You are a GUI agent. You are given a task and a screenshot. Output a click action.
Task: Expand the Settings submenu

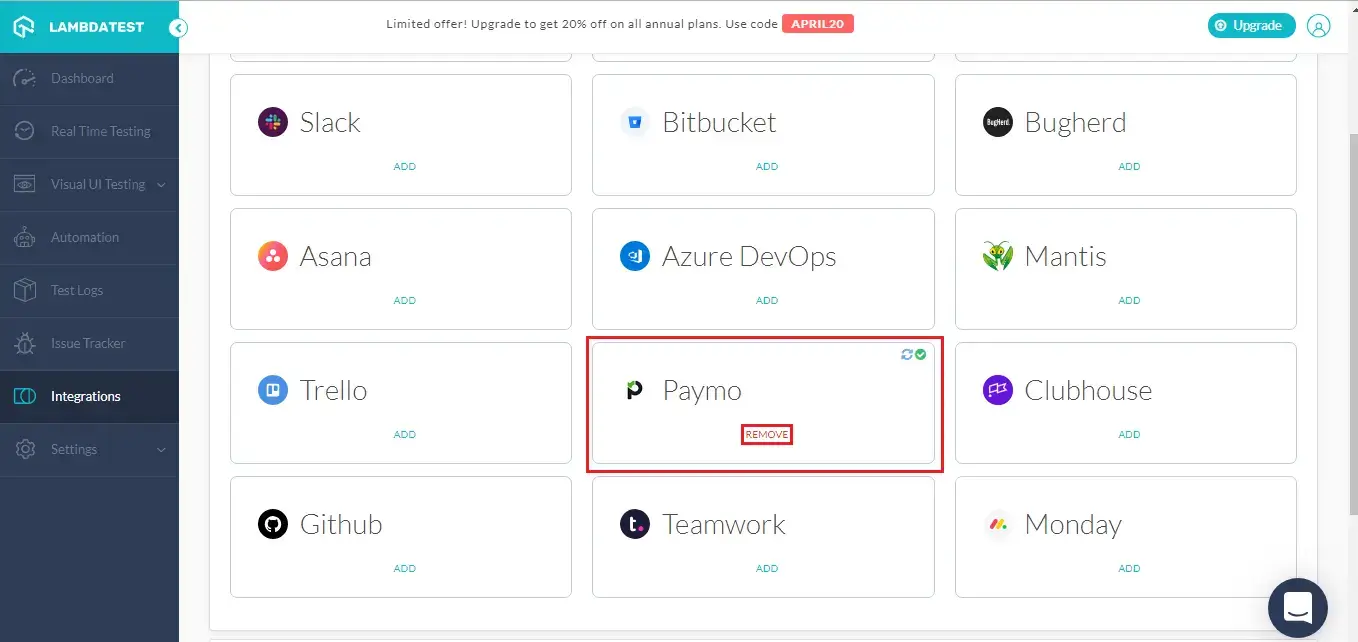pos(89,449)
